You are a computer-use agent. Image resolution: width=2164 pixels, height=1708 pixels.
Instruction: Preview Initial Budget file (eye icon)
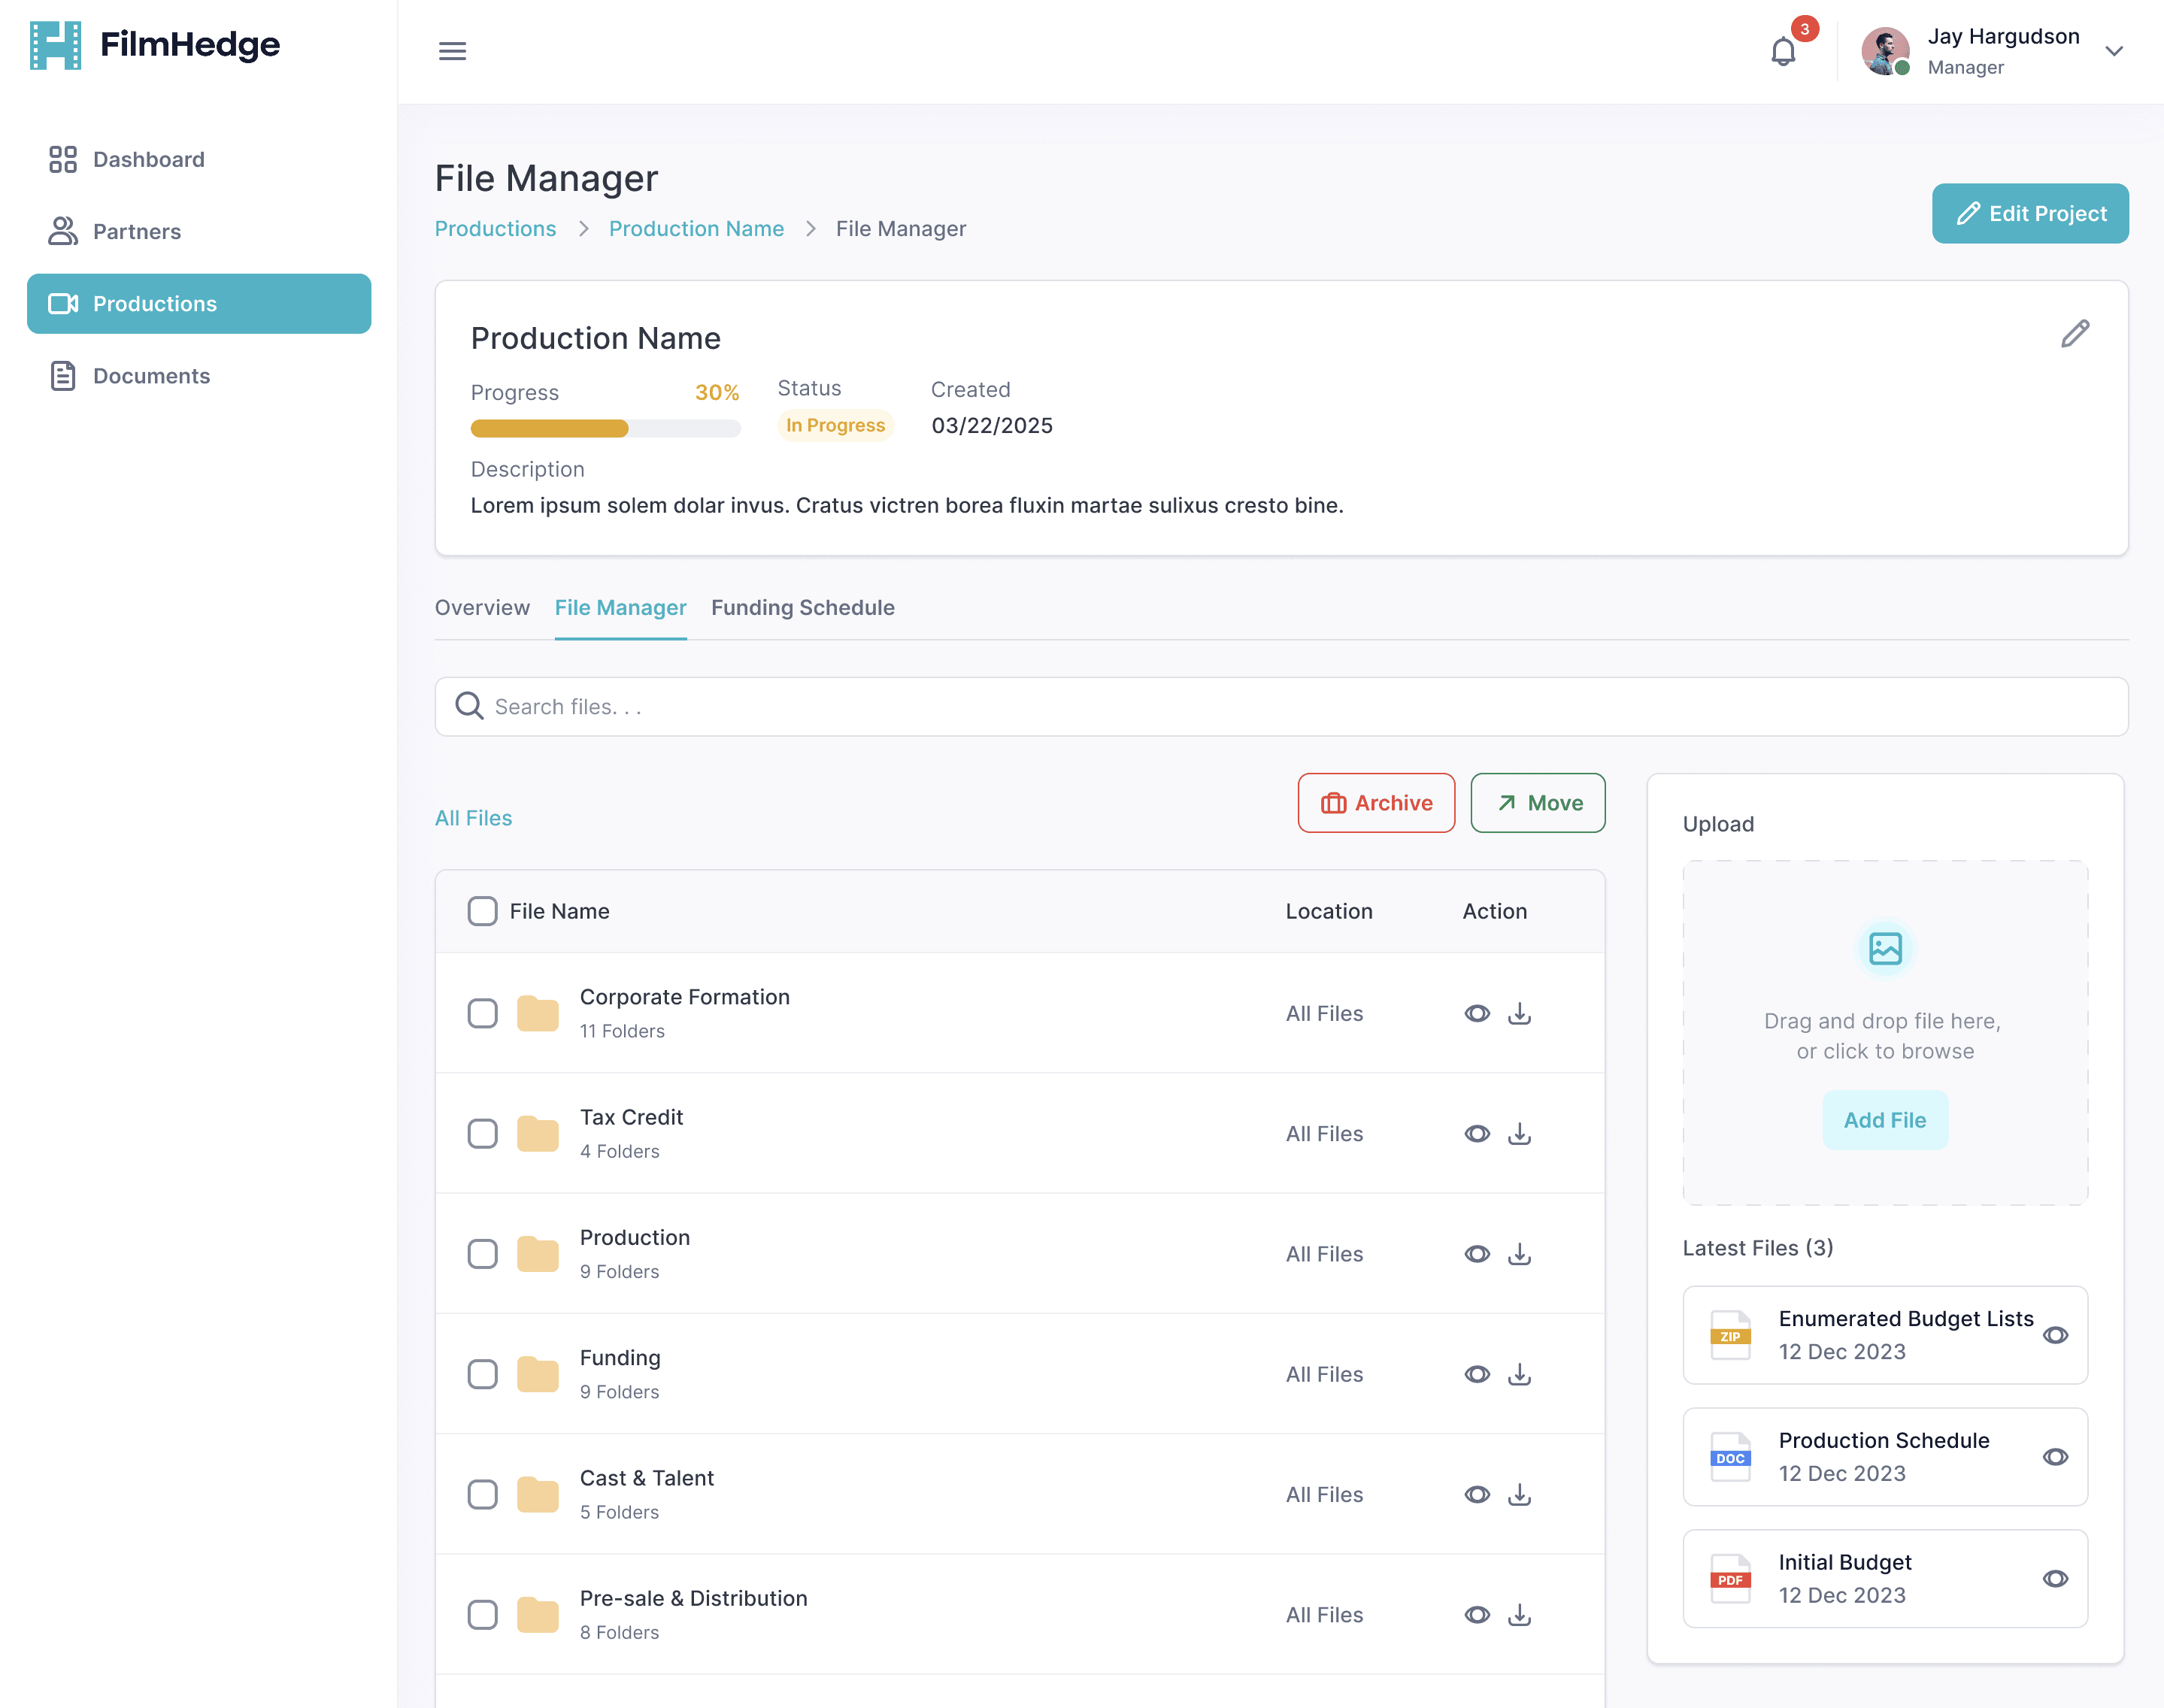[2055, 1579]
